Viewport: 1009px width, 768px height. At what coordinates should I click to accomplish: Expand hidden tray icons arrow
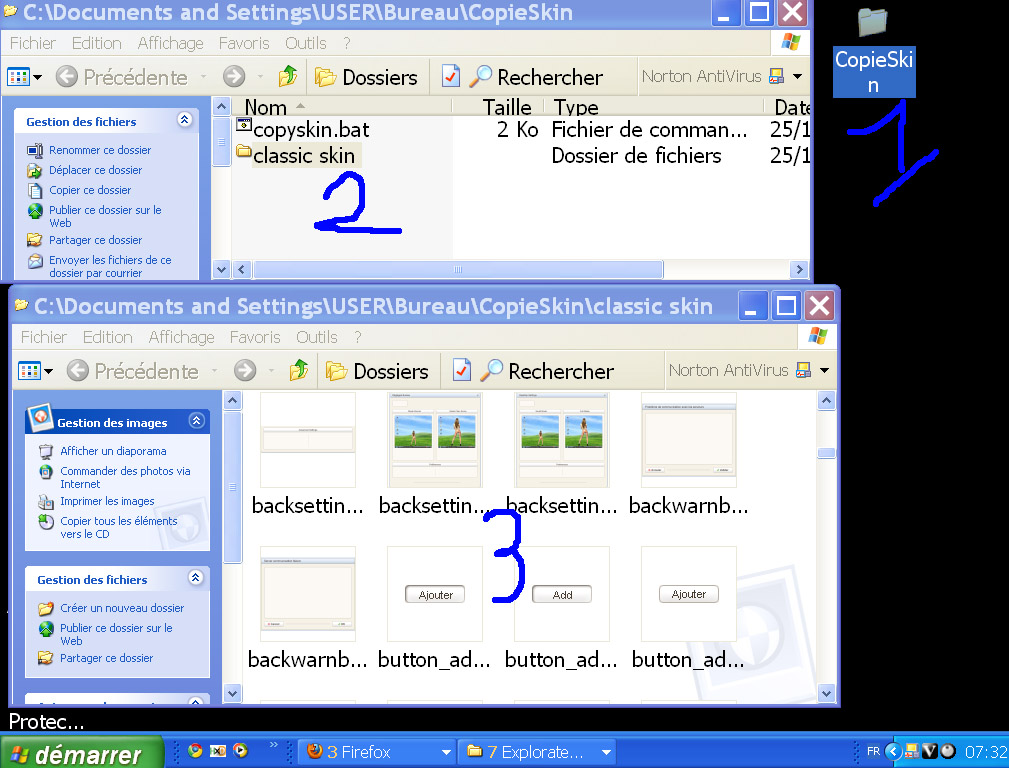[x=893, y=751]
